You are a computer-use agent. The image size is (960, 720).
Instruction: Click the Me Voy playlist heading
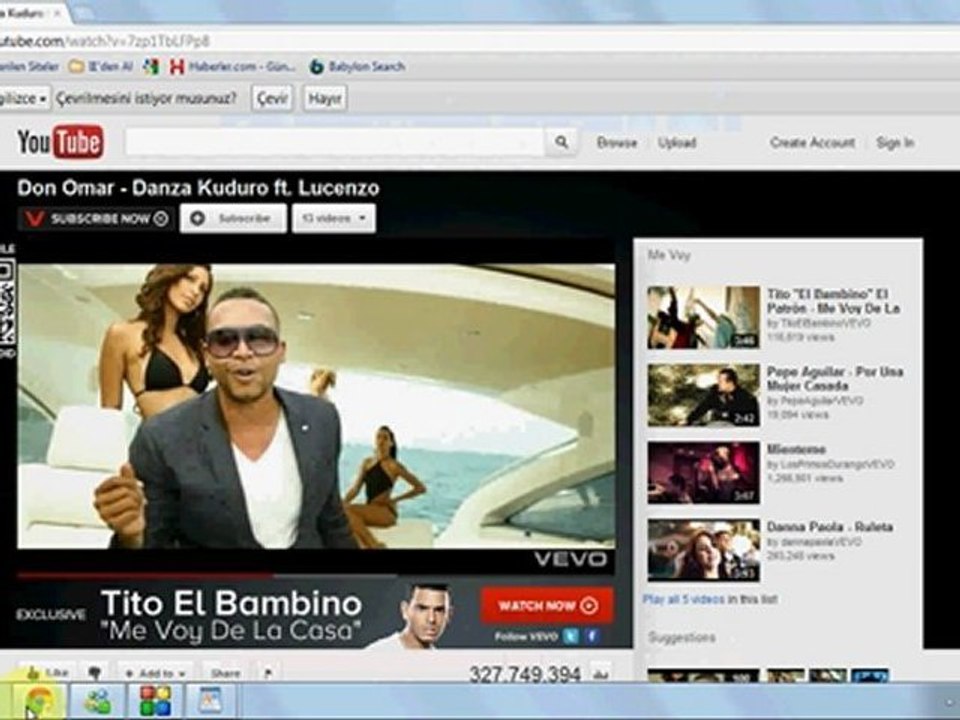(669, 255)
